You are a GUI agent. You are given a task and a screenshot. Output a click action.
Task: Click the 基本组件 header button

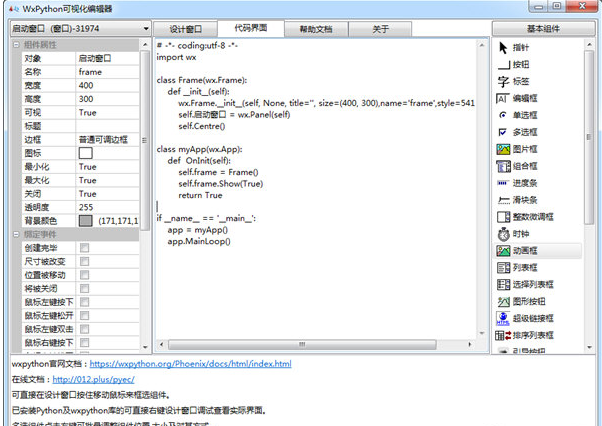(544, 29)
